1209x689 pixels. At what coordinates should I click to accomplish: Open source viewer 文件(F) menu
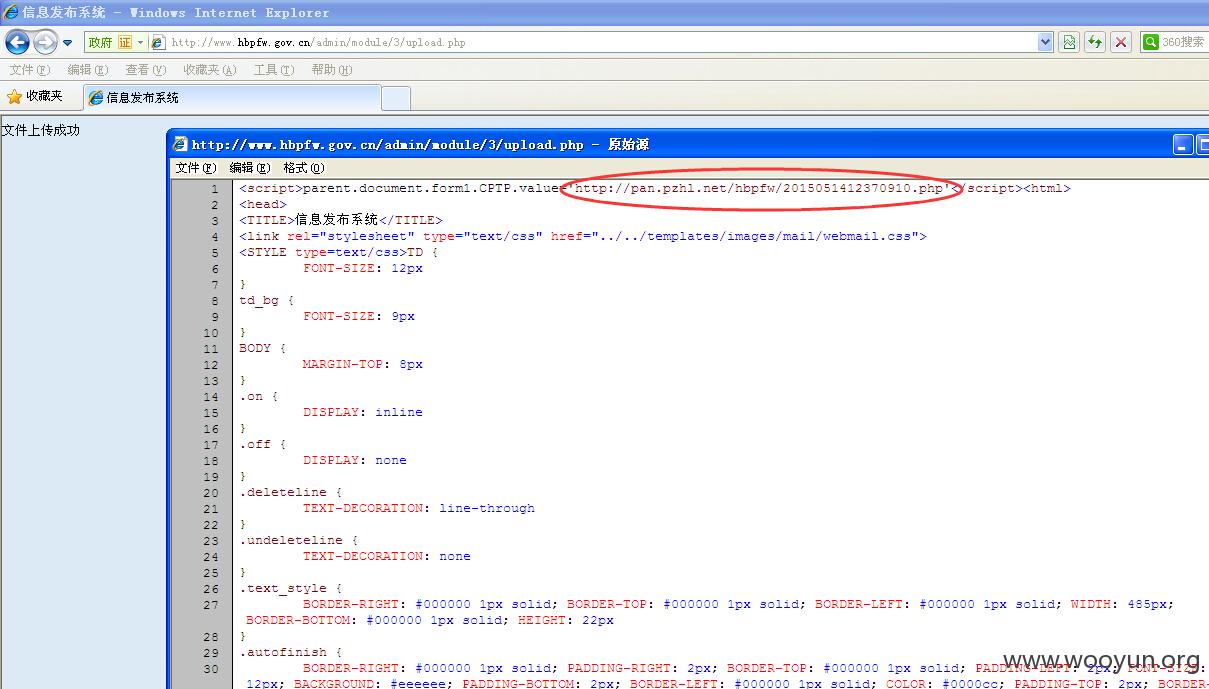(x=195, y=168)
